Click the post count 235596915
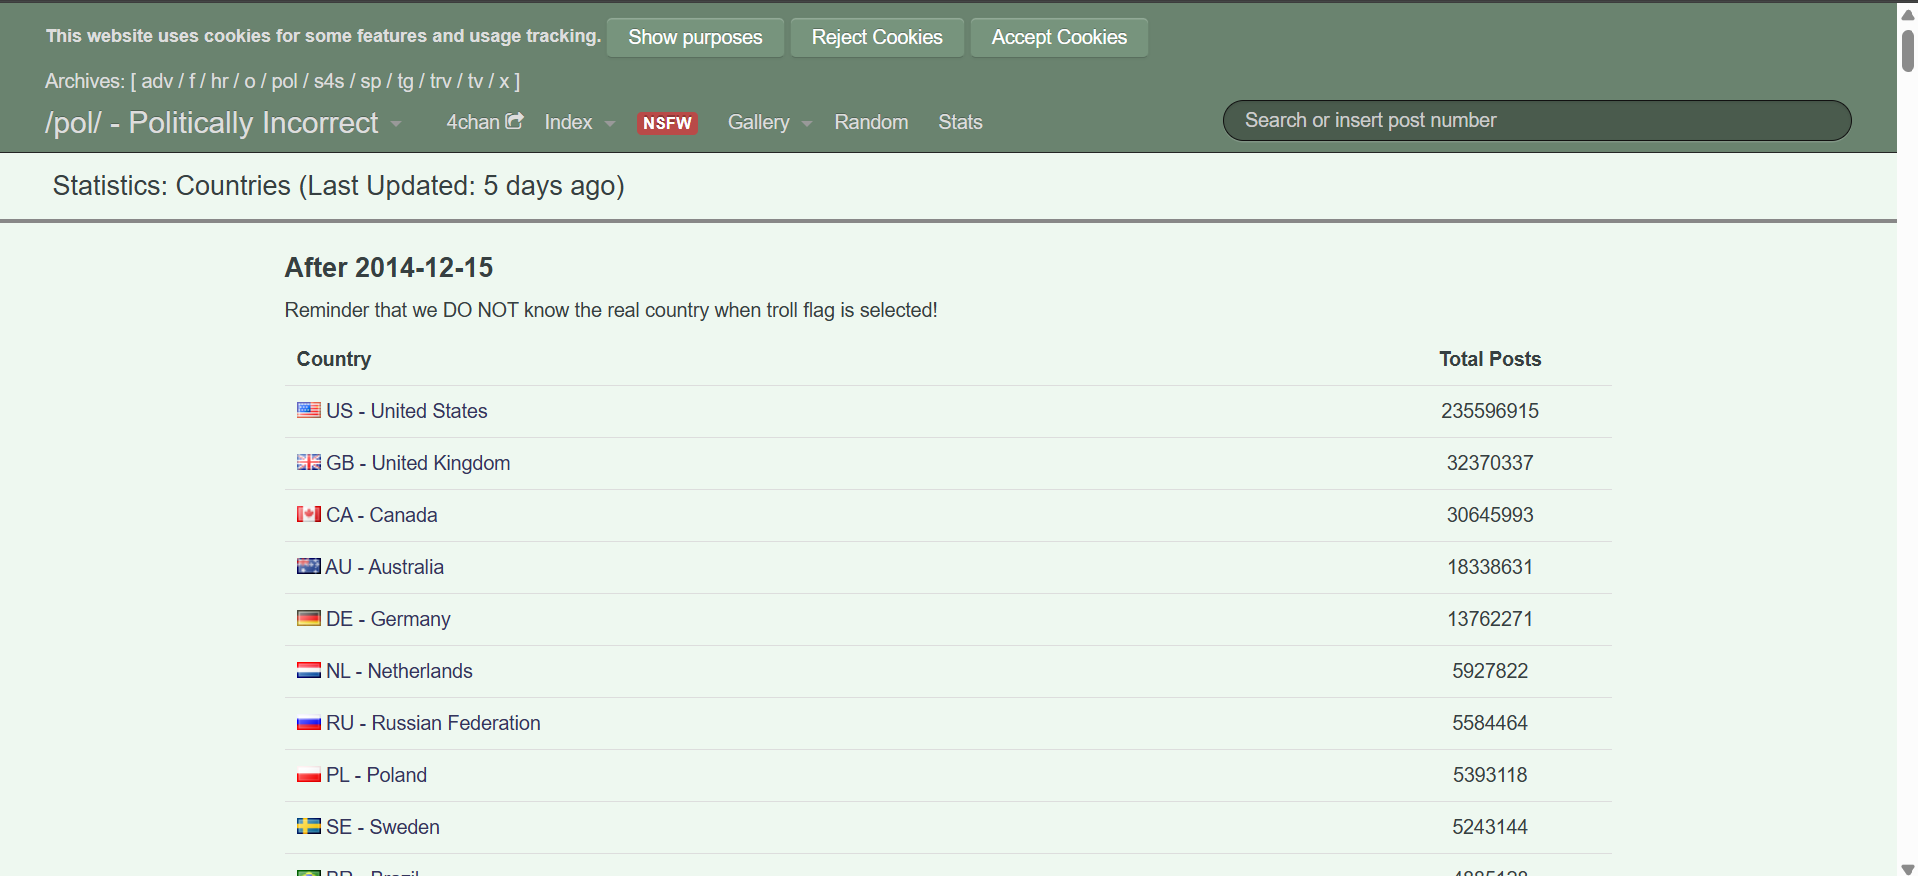The image size is (1918, 876). point(1490,411)
